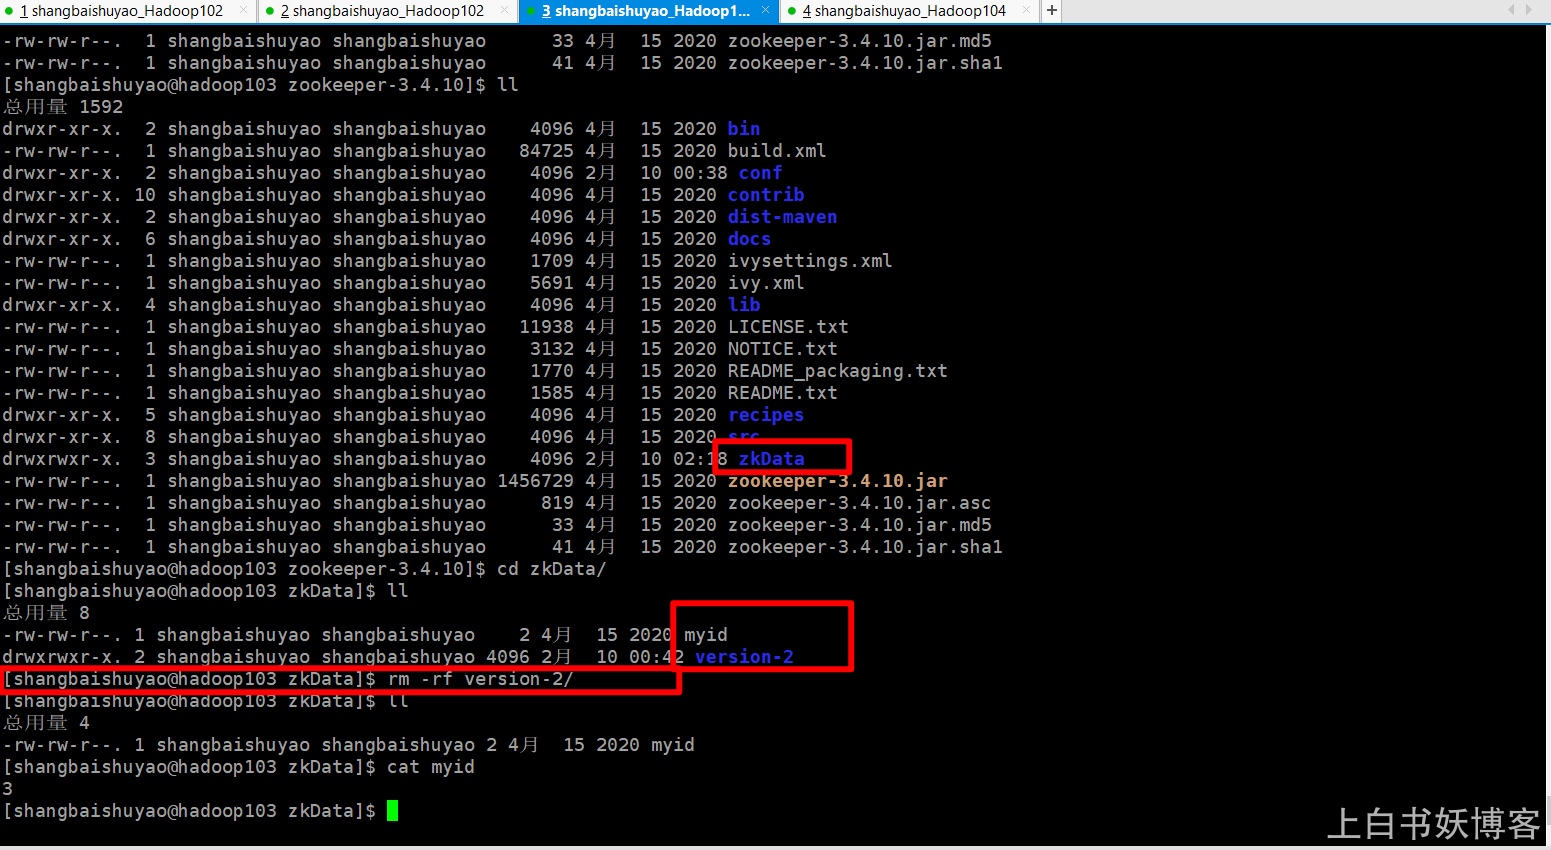Viewport: 1551px width, 850px height.
Task: Click the blue 'bin' directory name
Action: coord(744,129)
